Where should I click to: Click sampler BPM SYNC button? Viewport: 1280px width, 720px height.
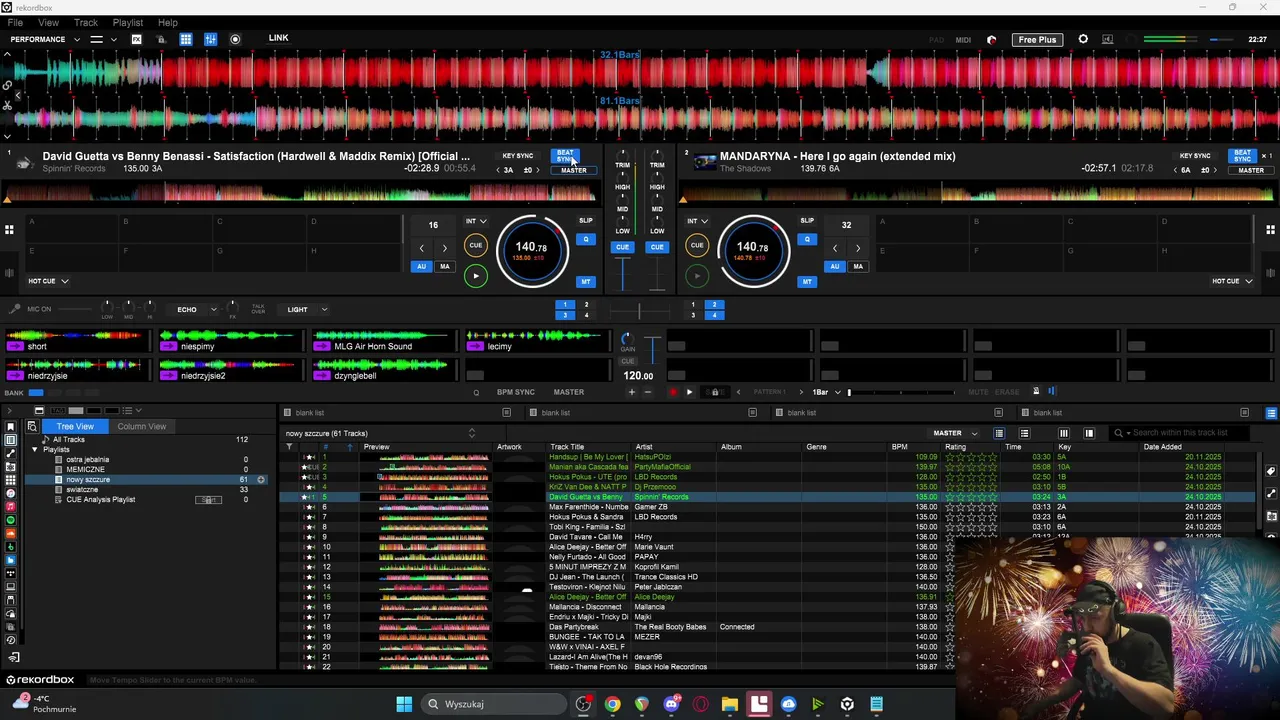[516, 392]
